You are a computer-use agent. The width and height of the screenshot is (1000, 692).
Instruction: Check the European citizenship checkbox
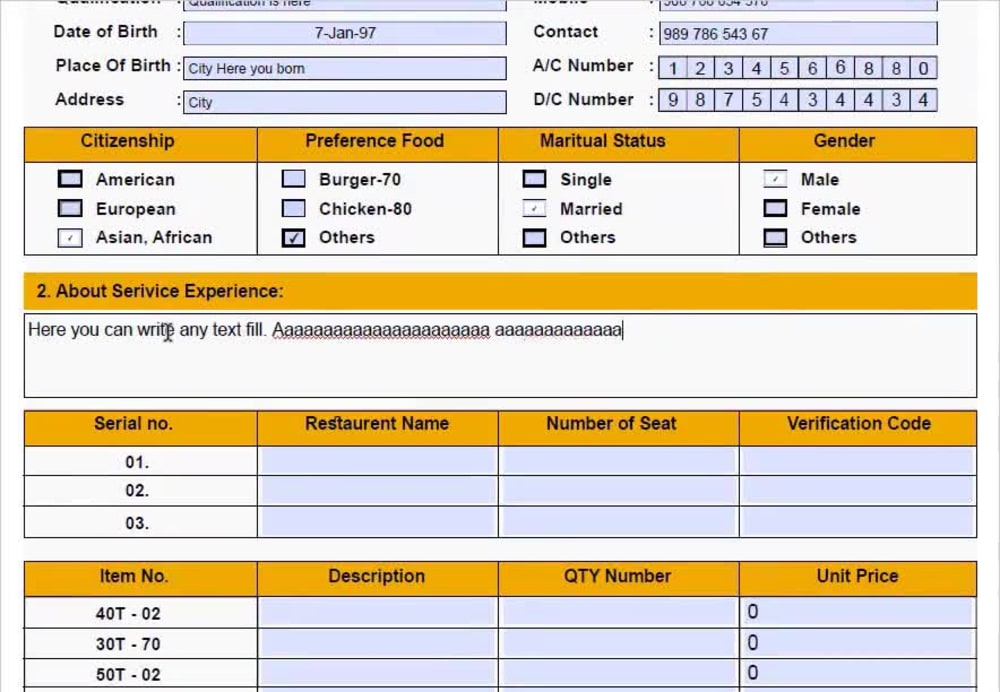click(70, 208)
